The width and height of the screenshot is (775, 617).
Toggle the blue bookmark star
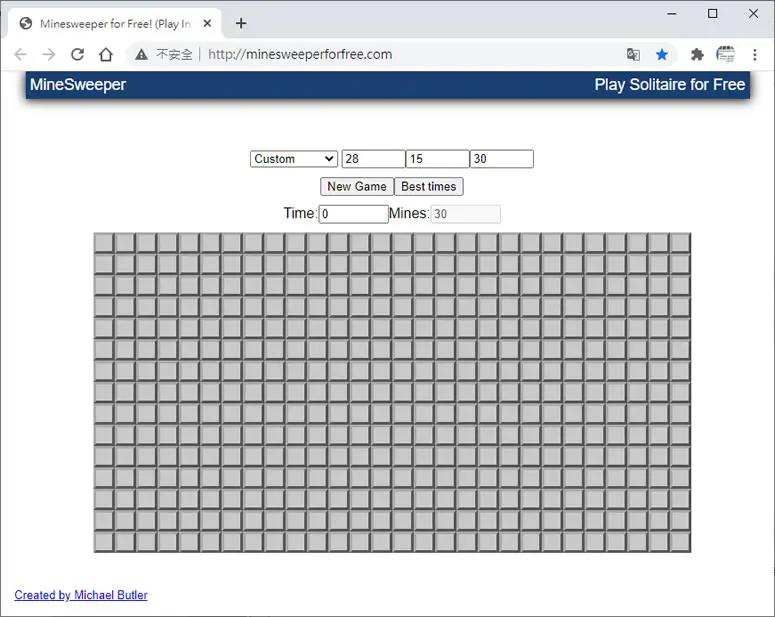[662, 54]
